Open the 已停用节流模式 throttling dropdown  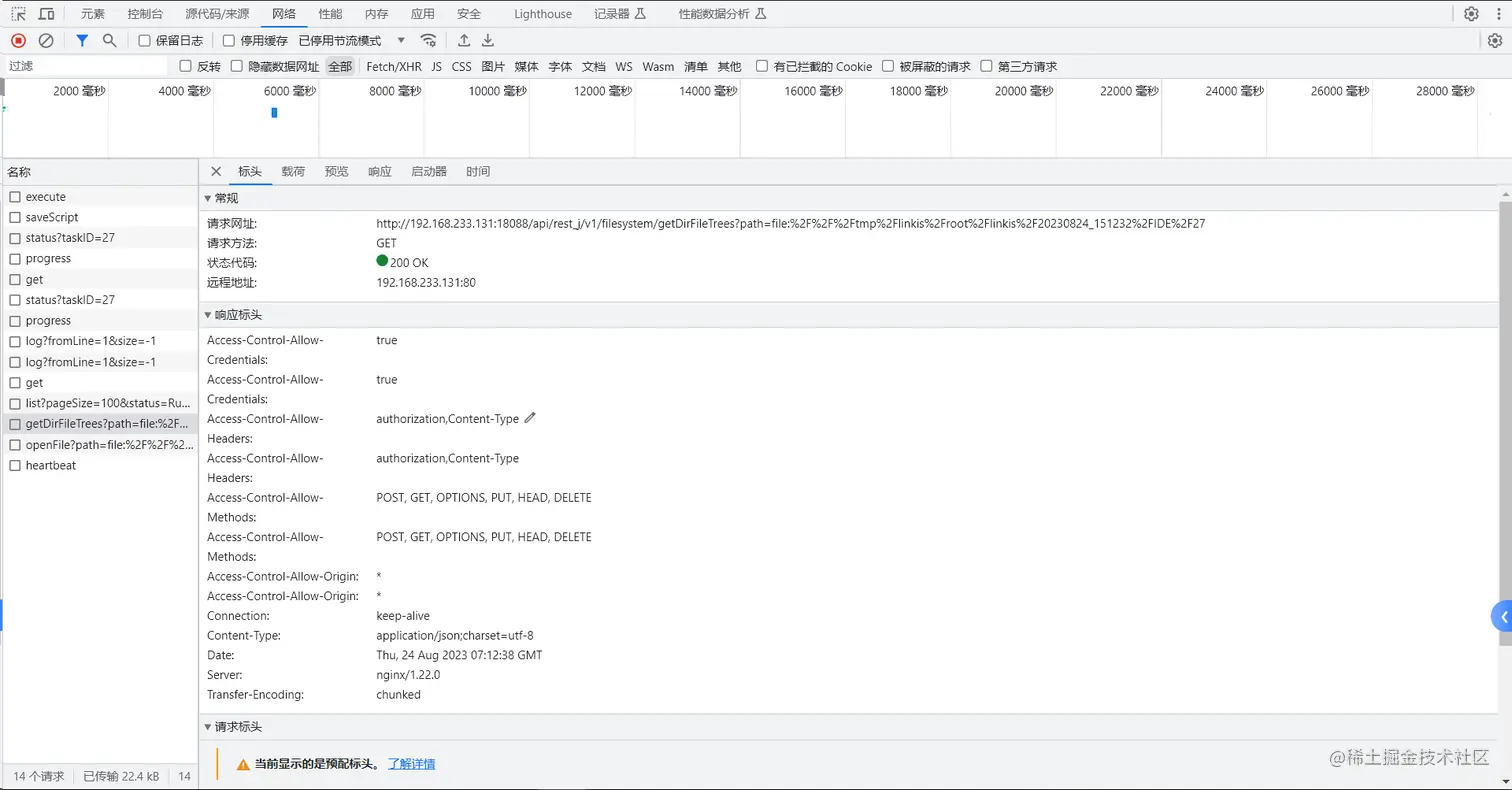click(352, 41)
